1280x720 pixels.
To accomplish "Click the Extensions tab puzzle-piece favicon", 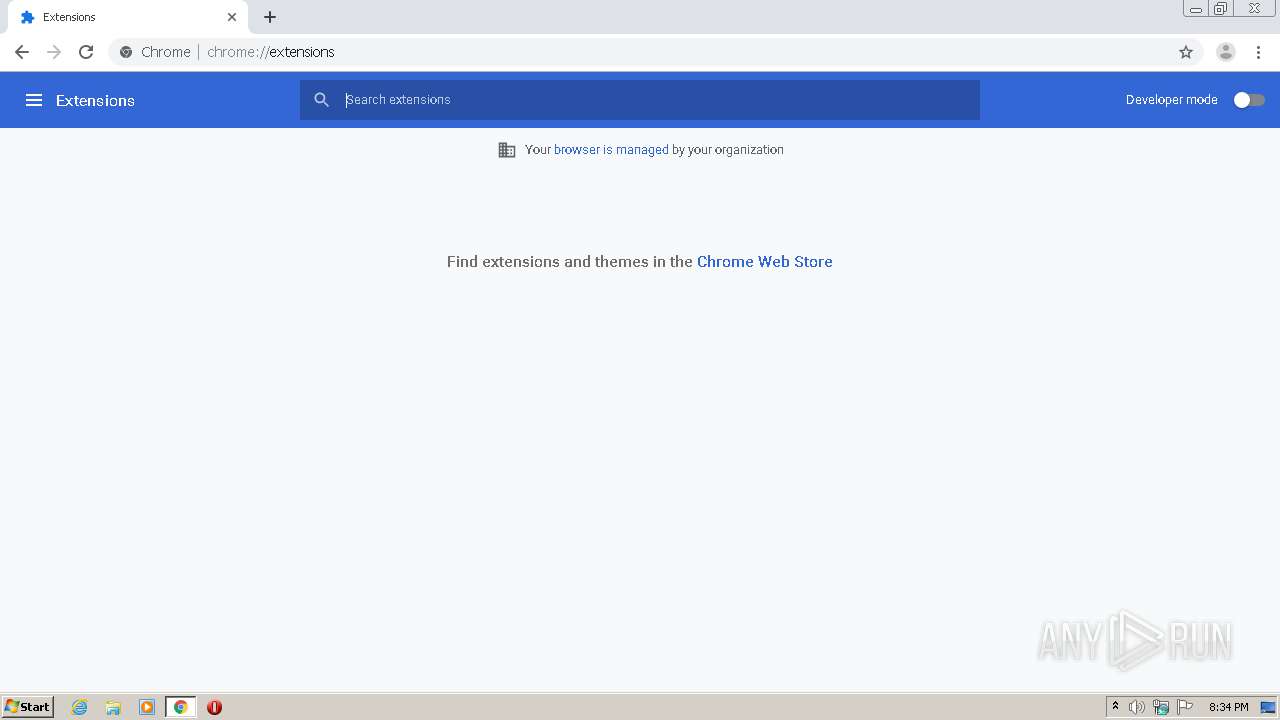I will 27,17.
